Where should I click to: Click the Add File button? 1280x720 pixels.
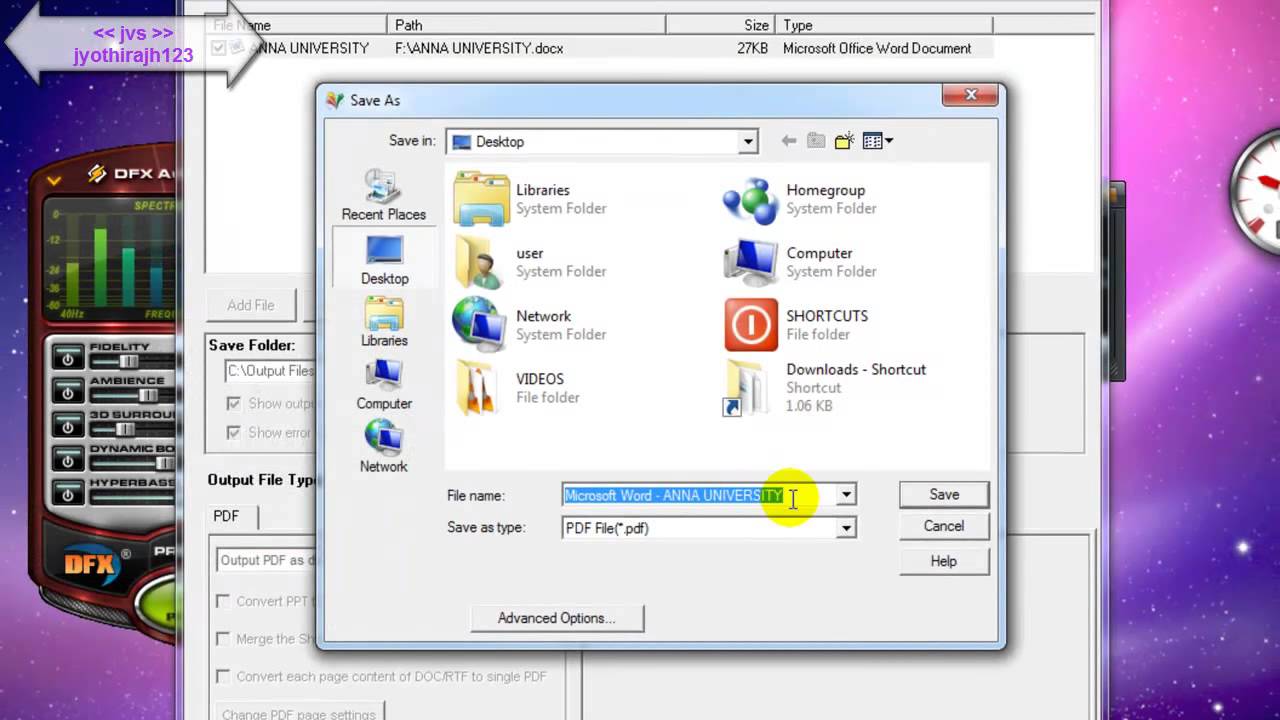click(251, 305)
